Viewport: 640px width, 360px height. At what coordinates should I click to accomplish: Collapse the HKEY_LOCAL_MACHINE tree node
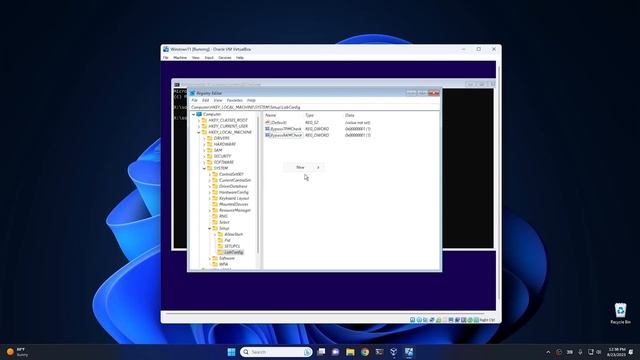tap(199, 132)
